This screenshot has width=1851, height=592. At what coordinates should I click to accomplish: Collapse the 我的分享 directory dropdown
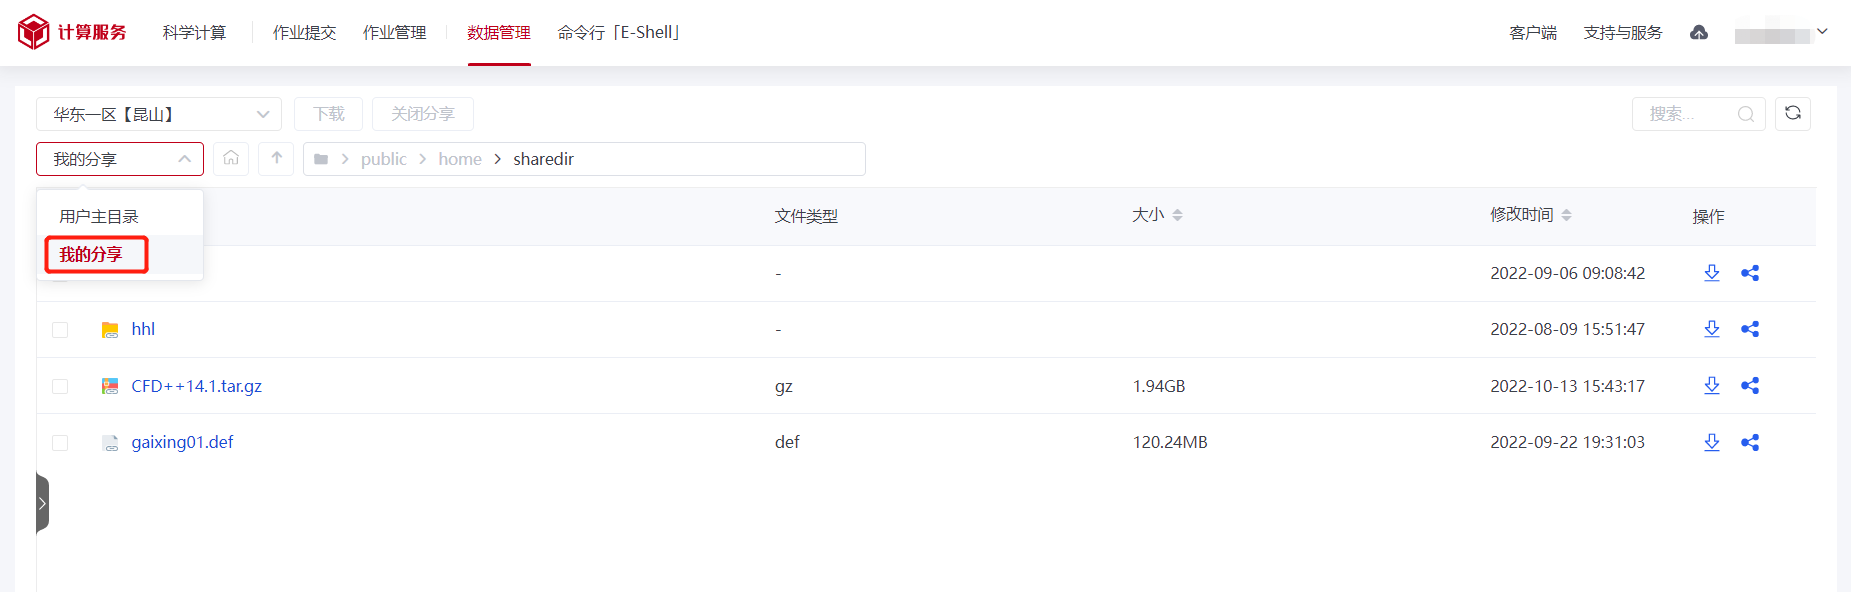click(120, 159)
